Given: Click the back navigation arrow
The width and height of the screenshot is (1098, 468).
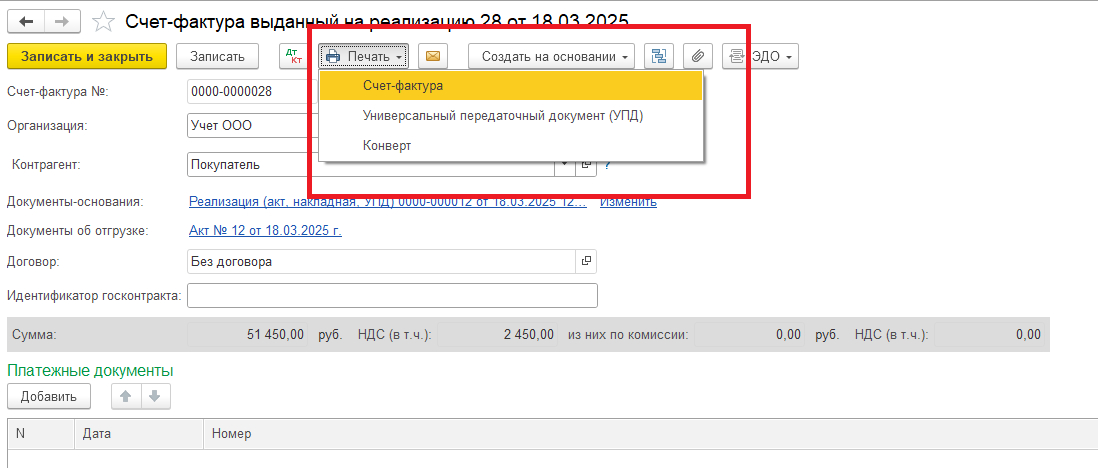Looking at the screenshot, I should (26, 20).
